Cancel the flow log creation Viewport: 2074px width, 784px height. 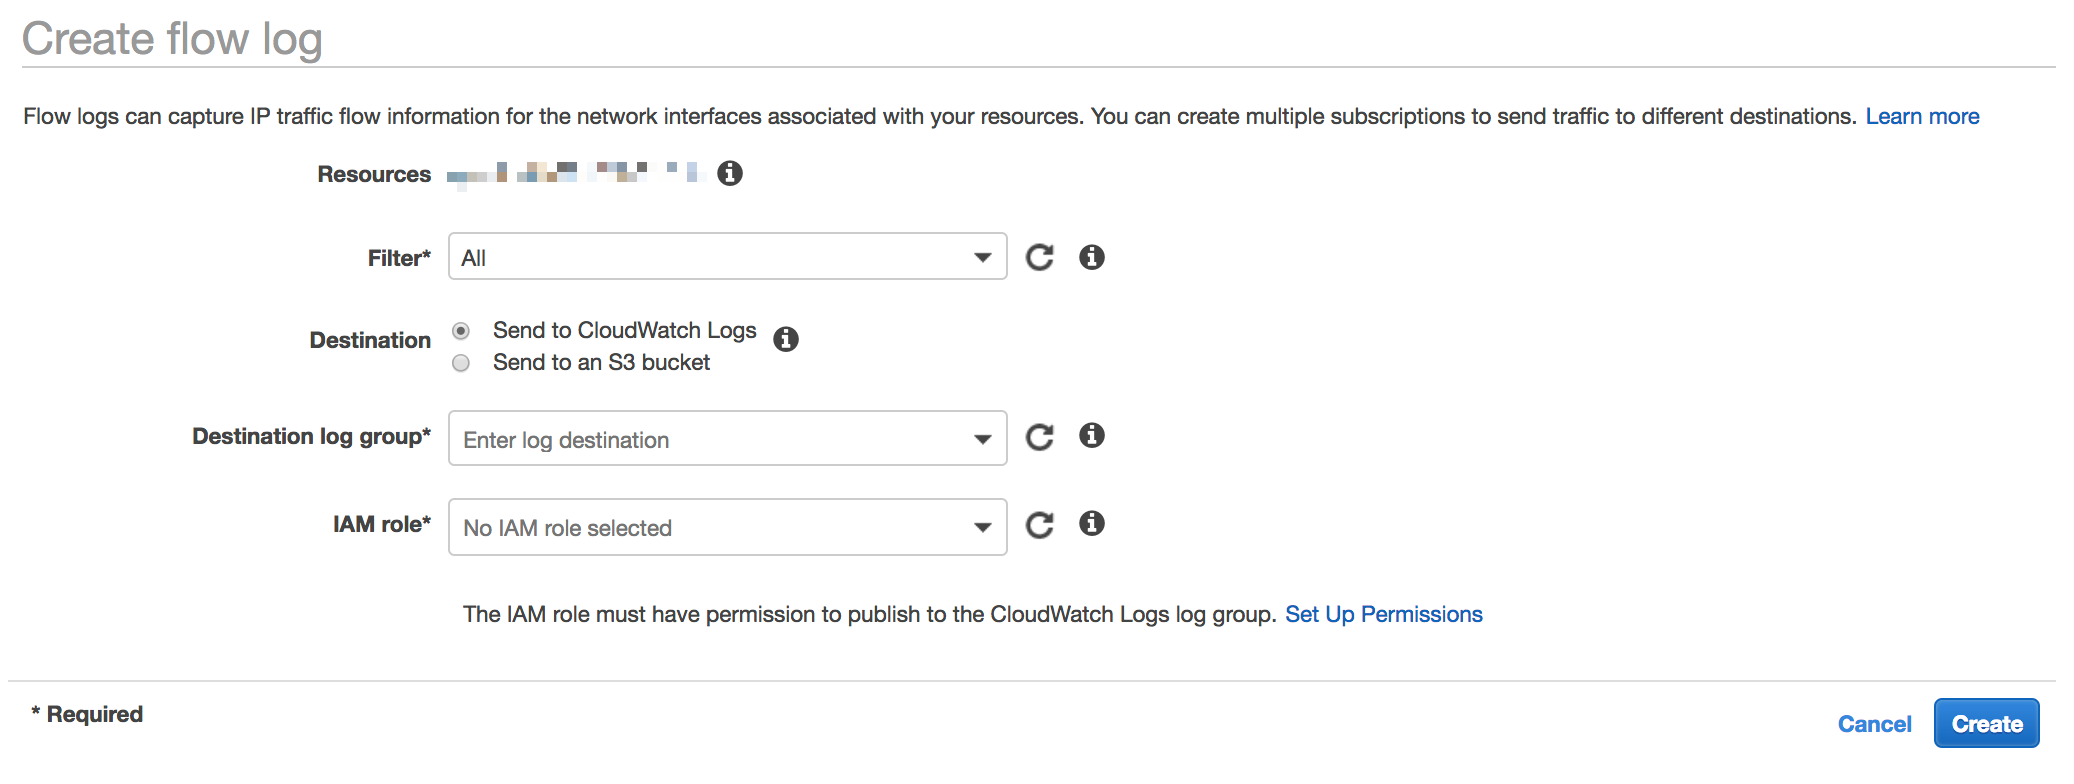tap(1873, 724)
